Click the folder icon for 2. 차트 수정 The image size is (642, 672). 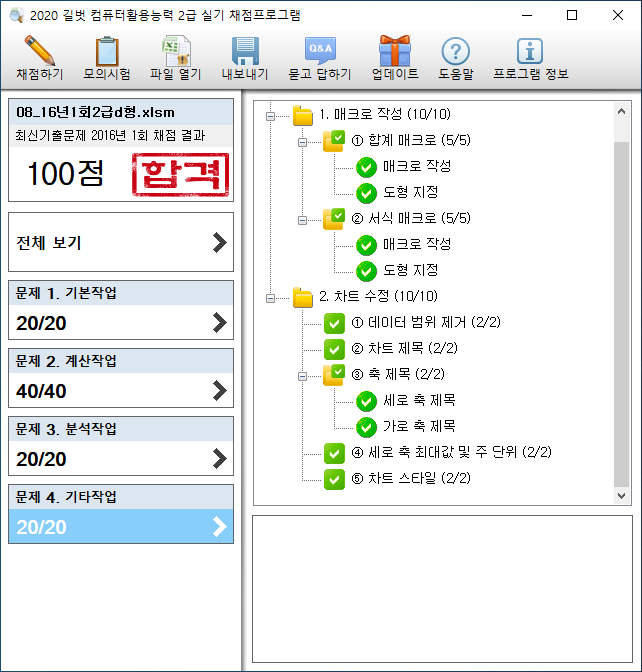(303, 297)
